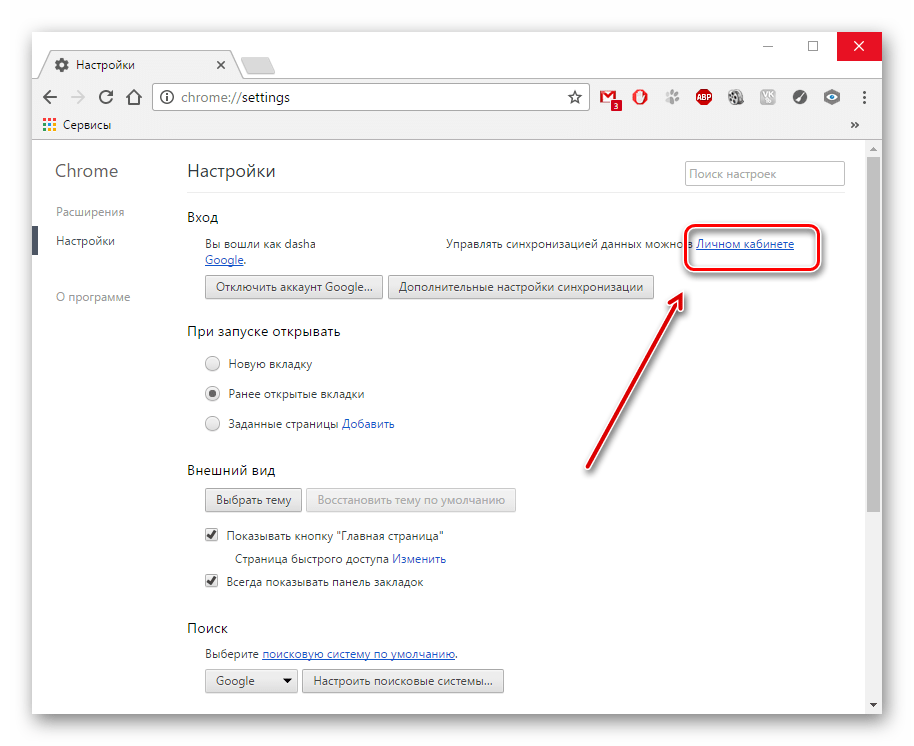This screenshot has width=914, height=746.
Task: Click the 'Личном кабинете' link
Action: pyautogui.click(x=745, y=244)
